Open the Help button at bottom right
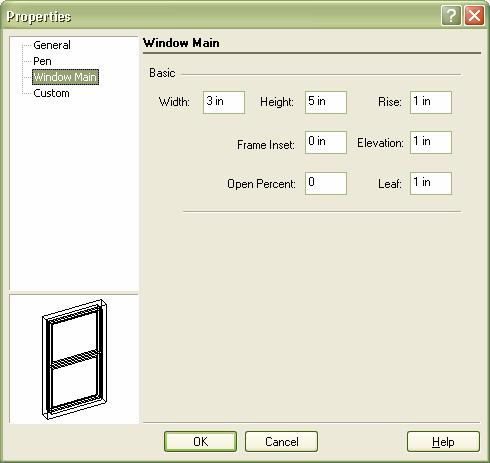 [x=443, y=442]
